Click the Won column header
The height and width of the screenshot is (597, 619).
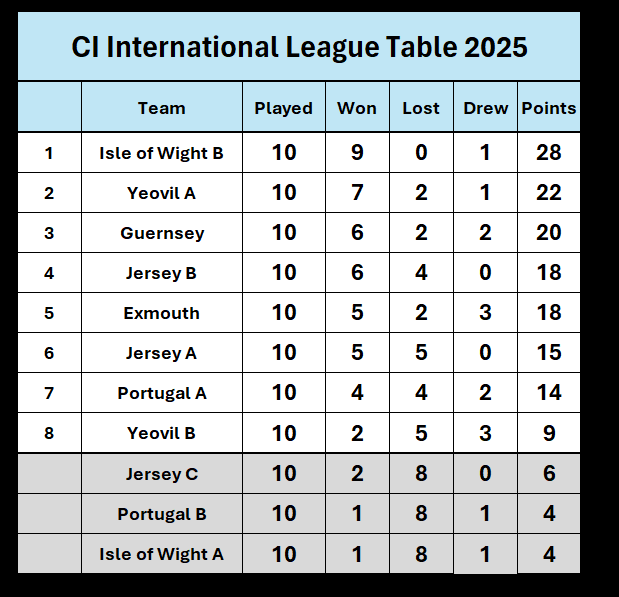[x=356, y=108]
